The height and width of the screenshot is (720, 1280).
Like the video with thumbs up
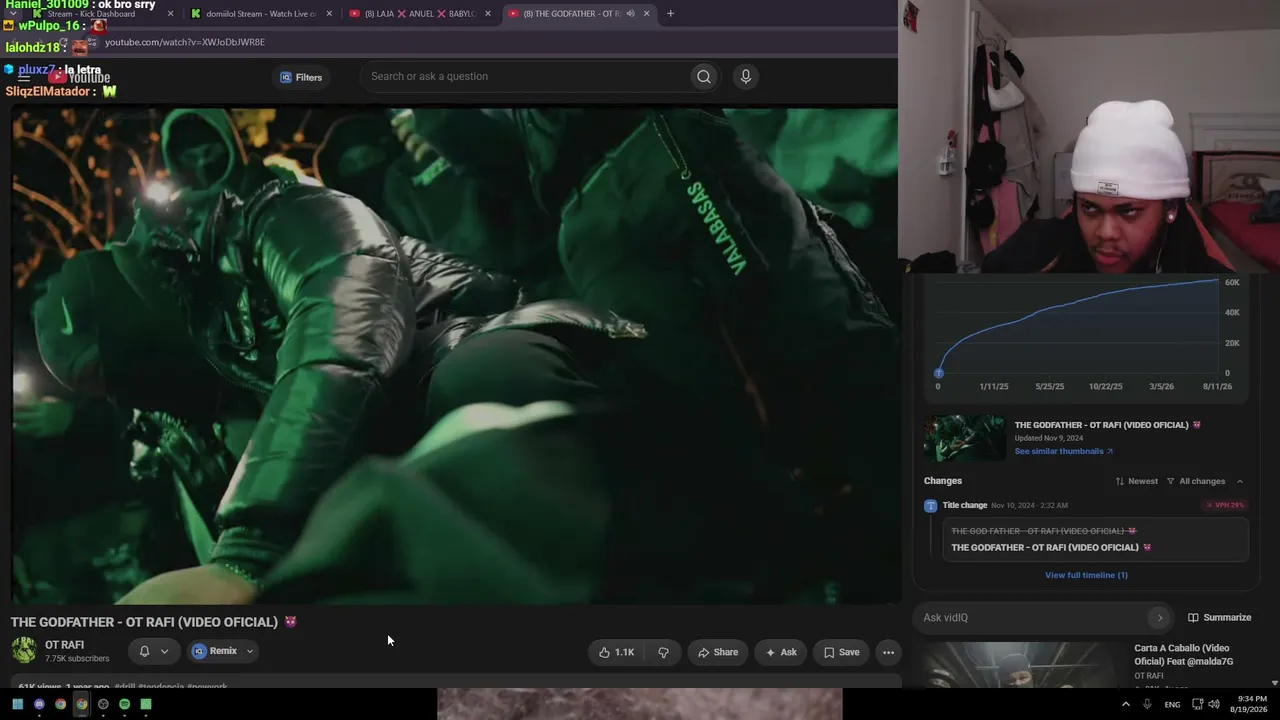pos(616,652)
